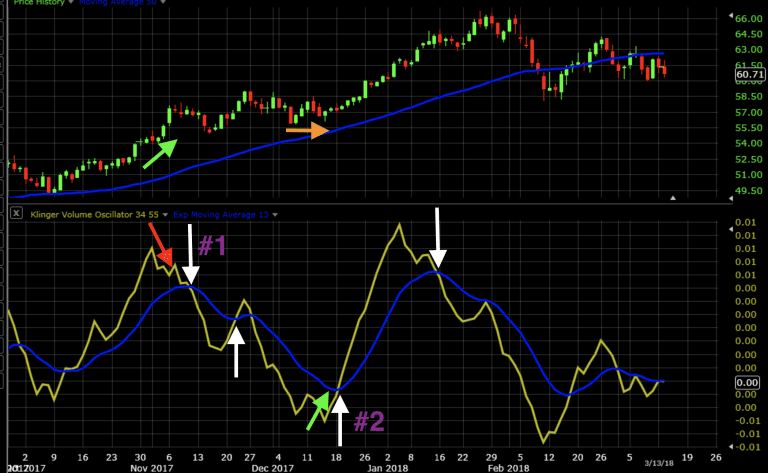Click white arrow pointing down at January peak
768x473 pixels.
436,236
